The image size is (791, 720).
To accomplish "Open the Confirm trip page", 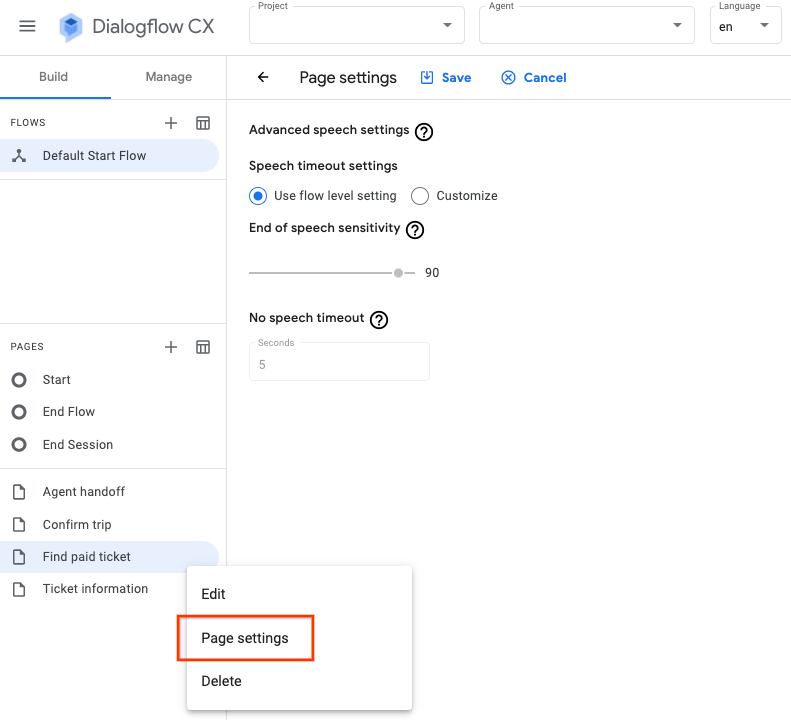I will tap(109, 525).
